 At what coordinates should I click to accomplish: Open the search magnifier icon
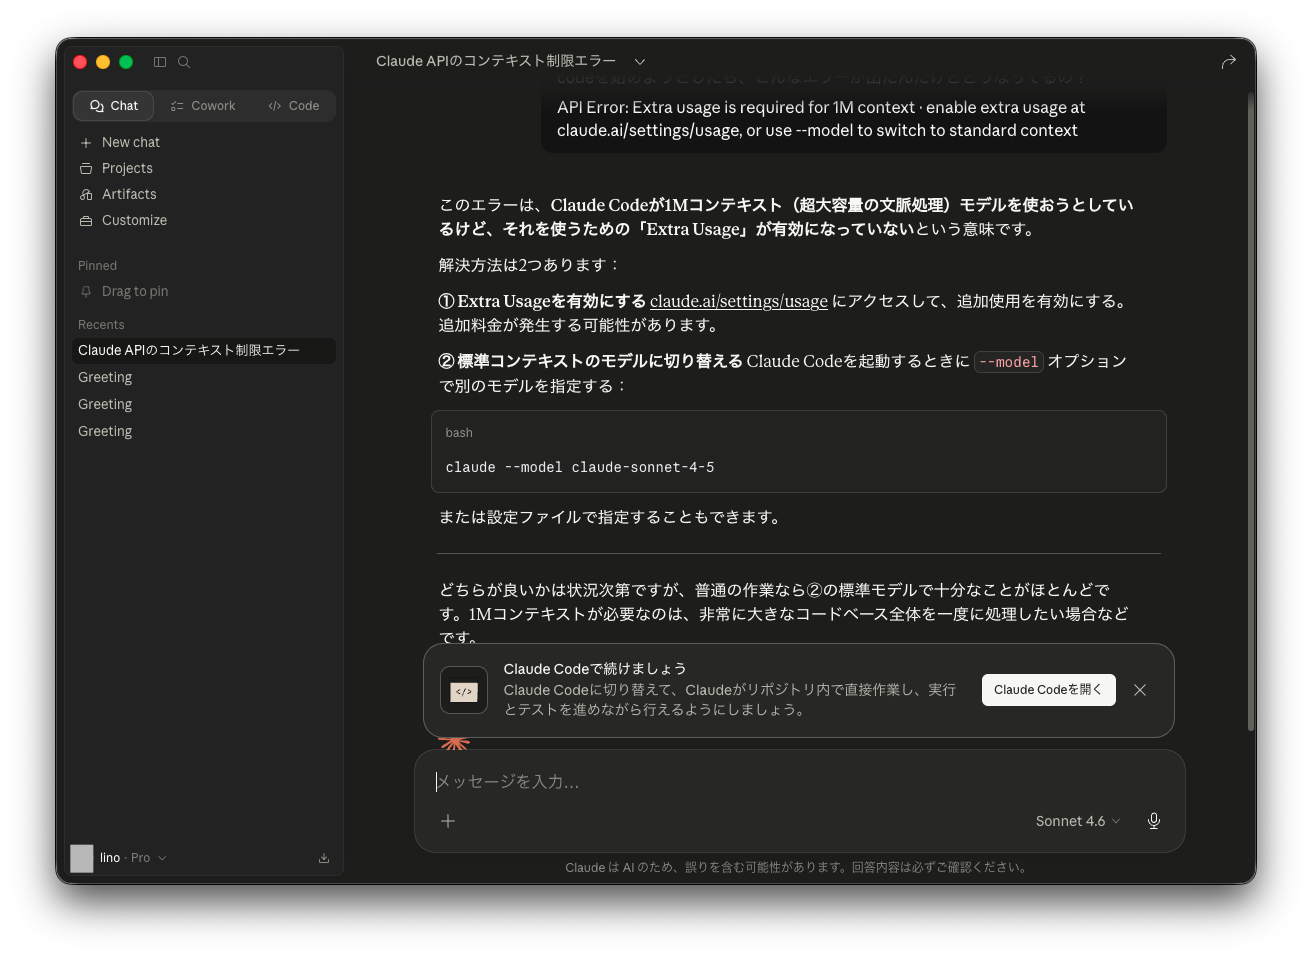(x=184, y=62)
